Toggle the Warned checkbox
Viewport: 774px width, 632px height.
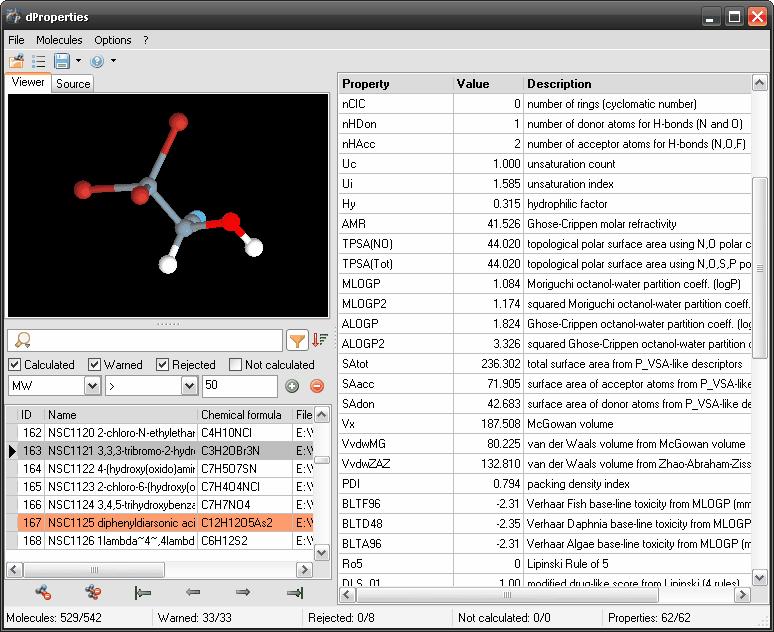(95, 365)
